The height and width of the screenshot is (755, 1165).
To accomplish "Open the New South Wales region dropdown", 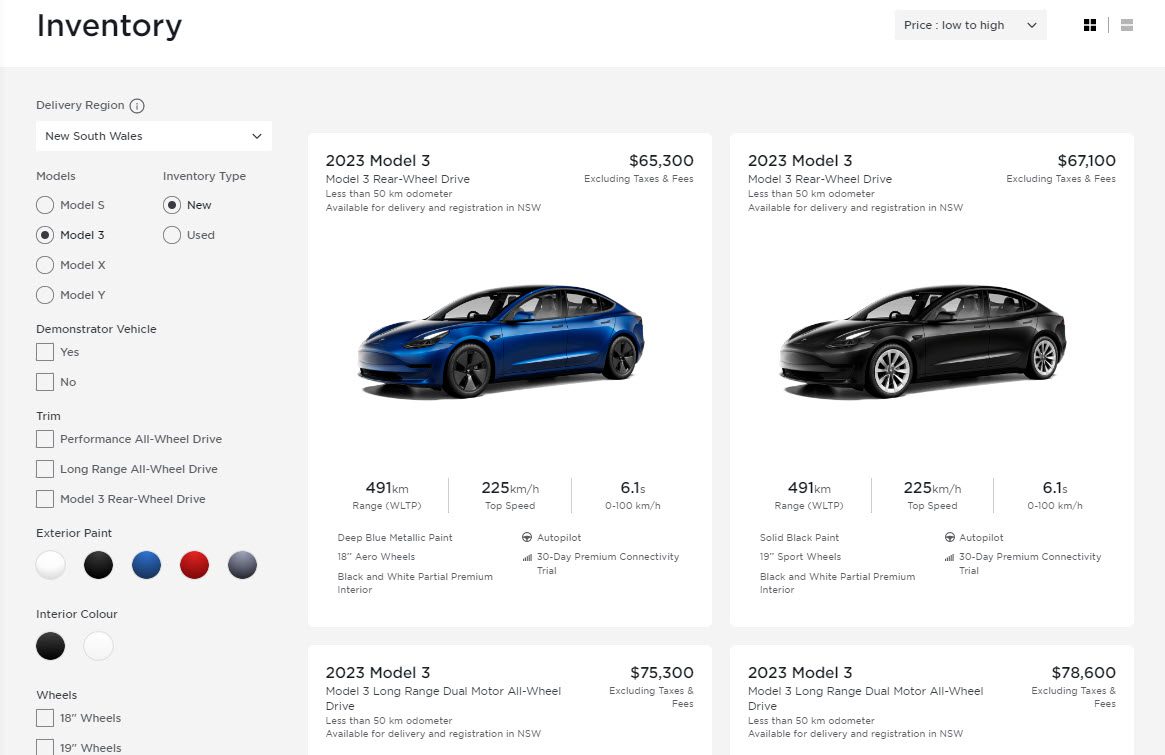I will [153, 136].
